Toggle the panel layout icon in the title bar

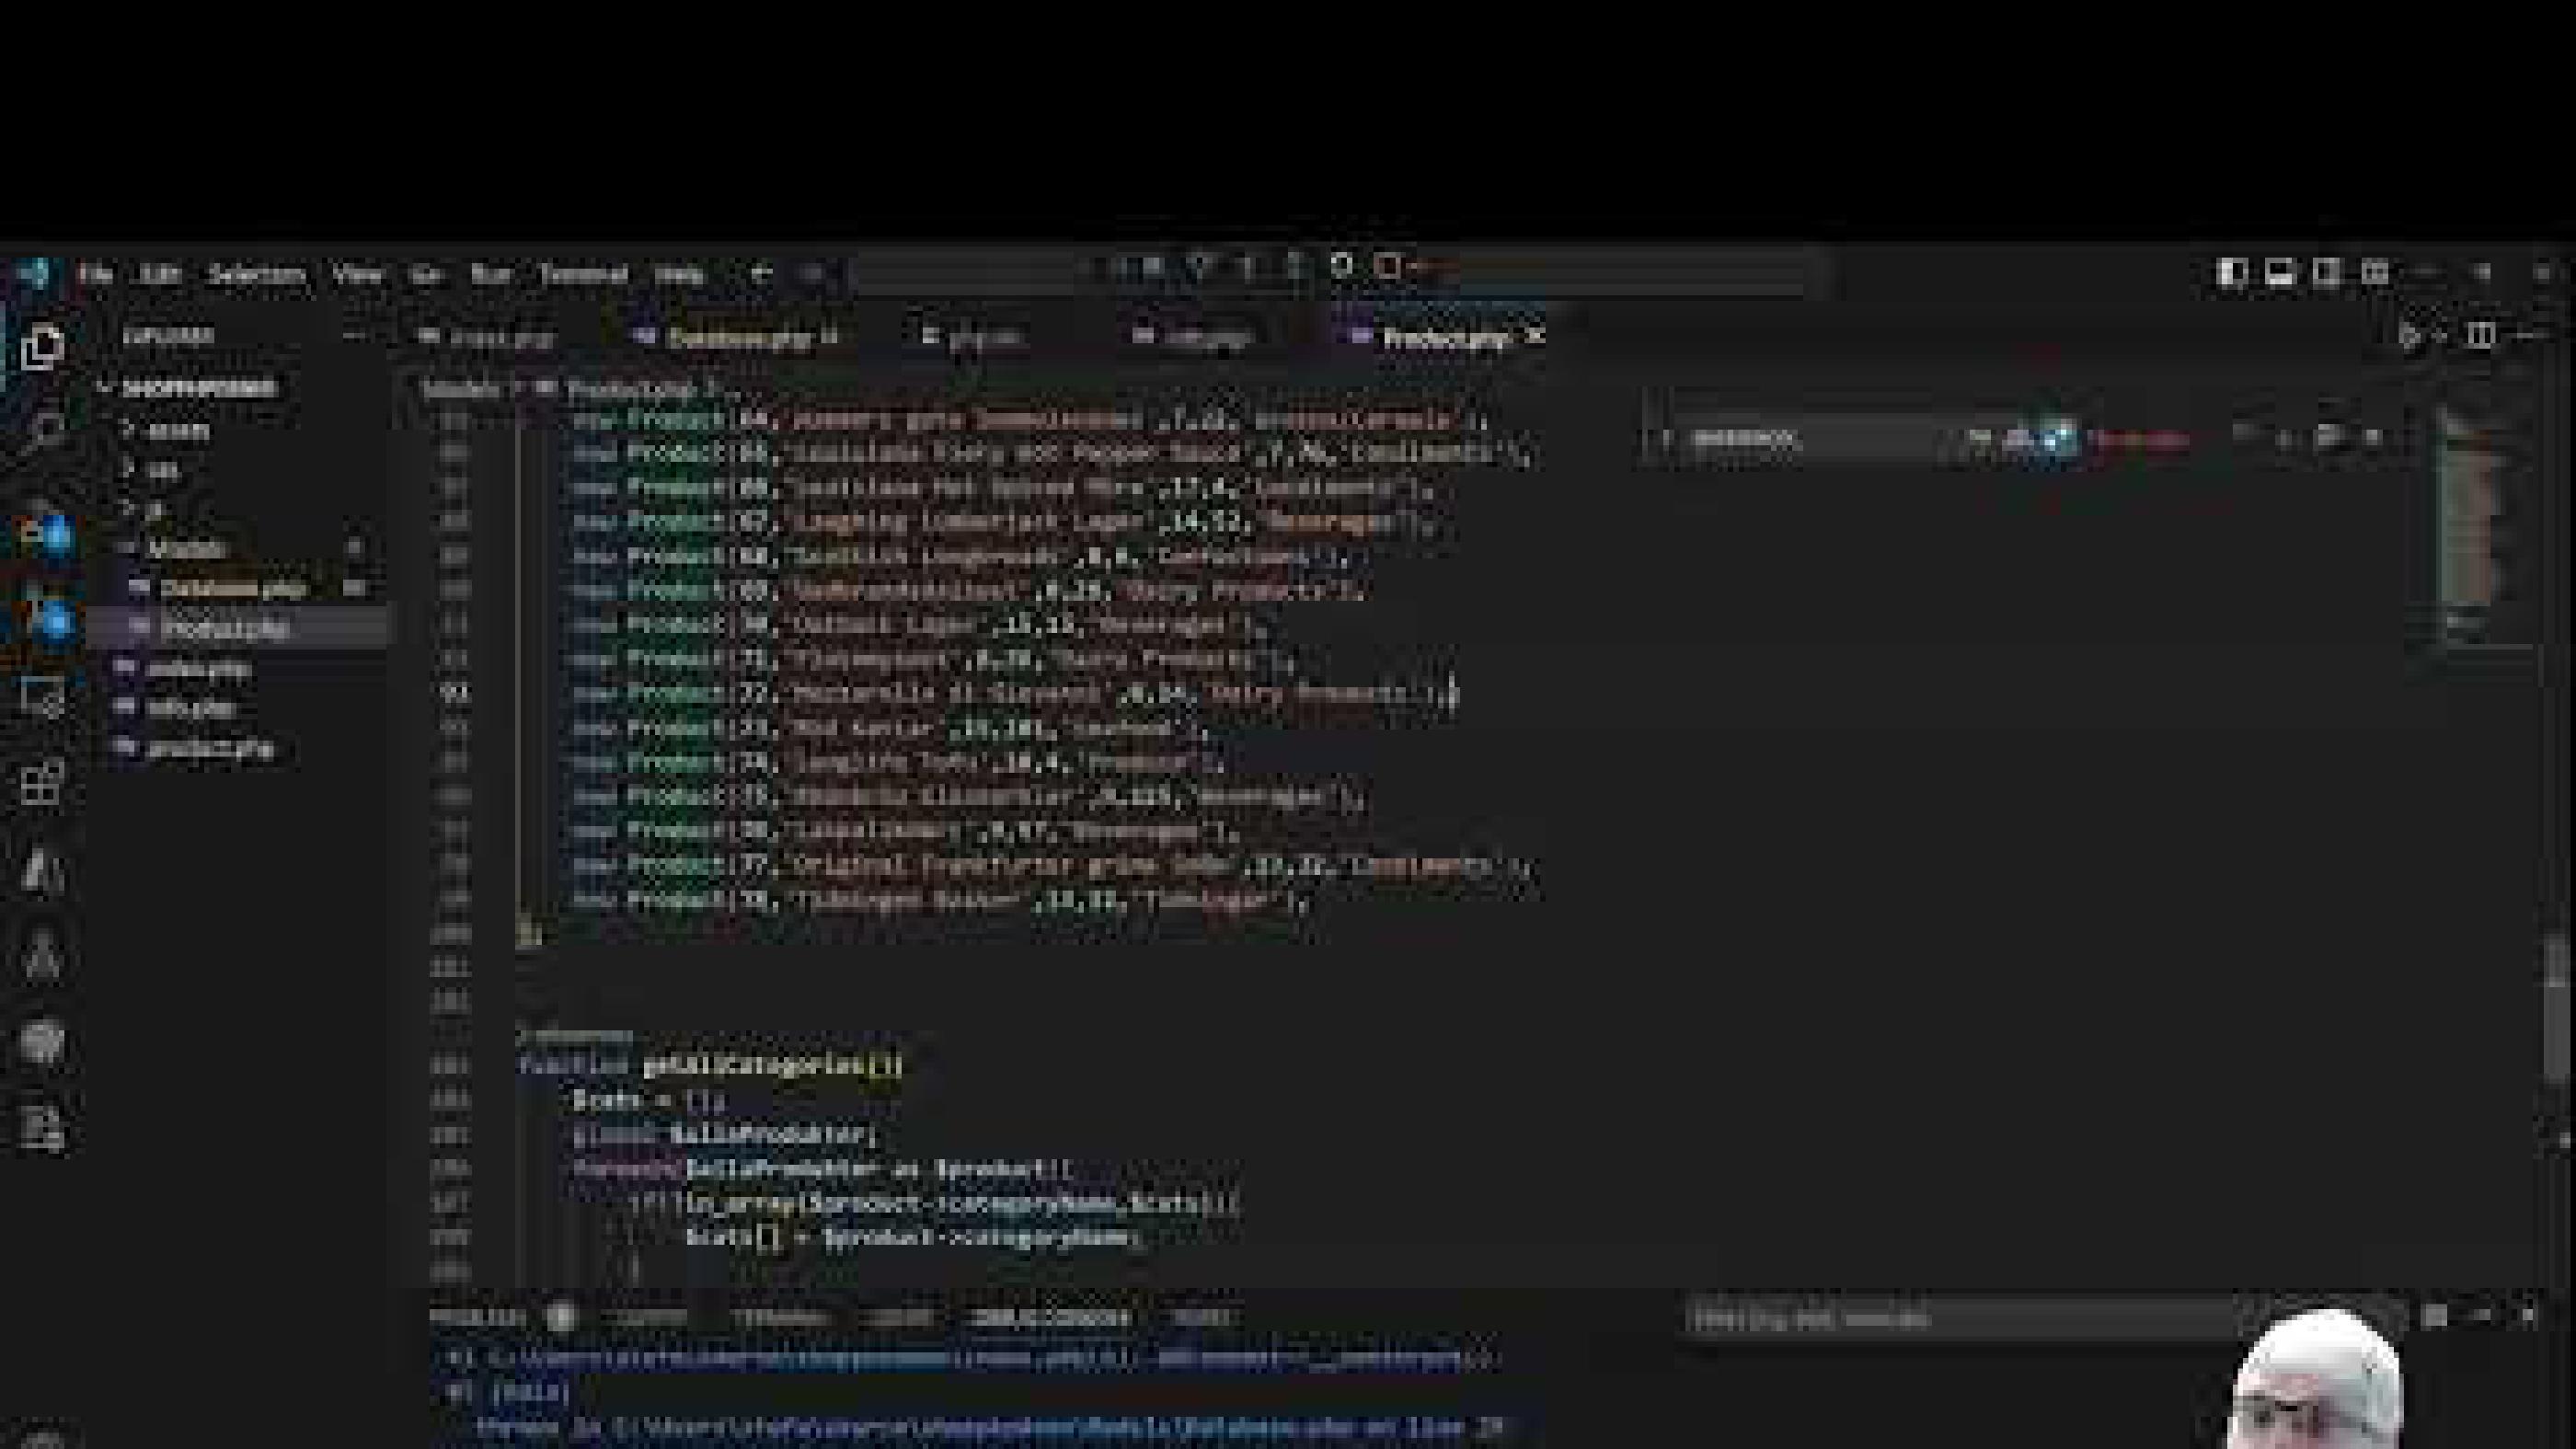pyautogui.click(x=2281, y=273)
